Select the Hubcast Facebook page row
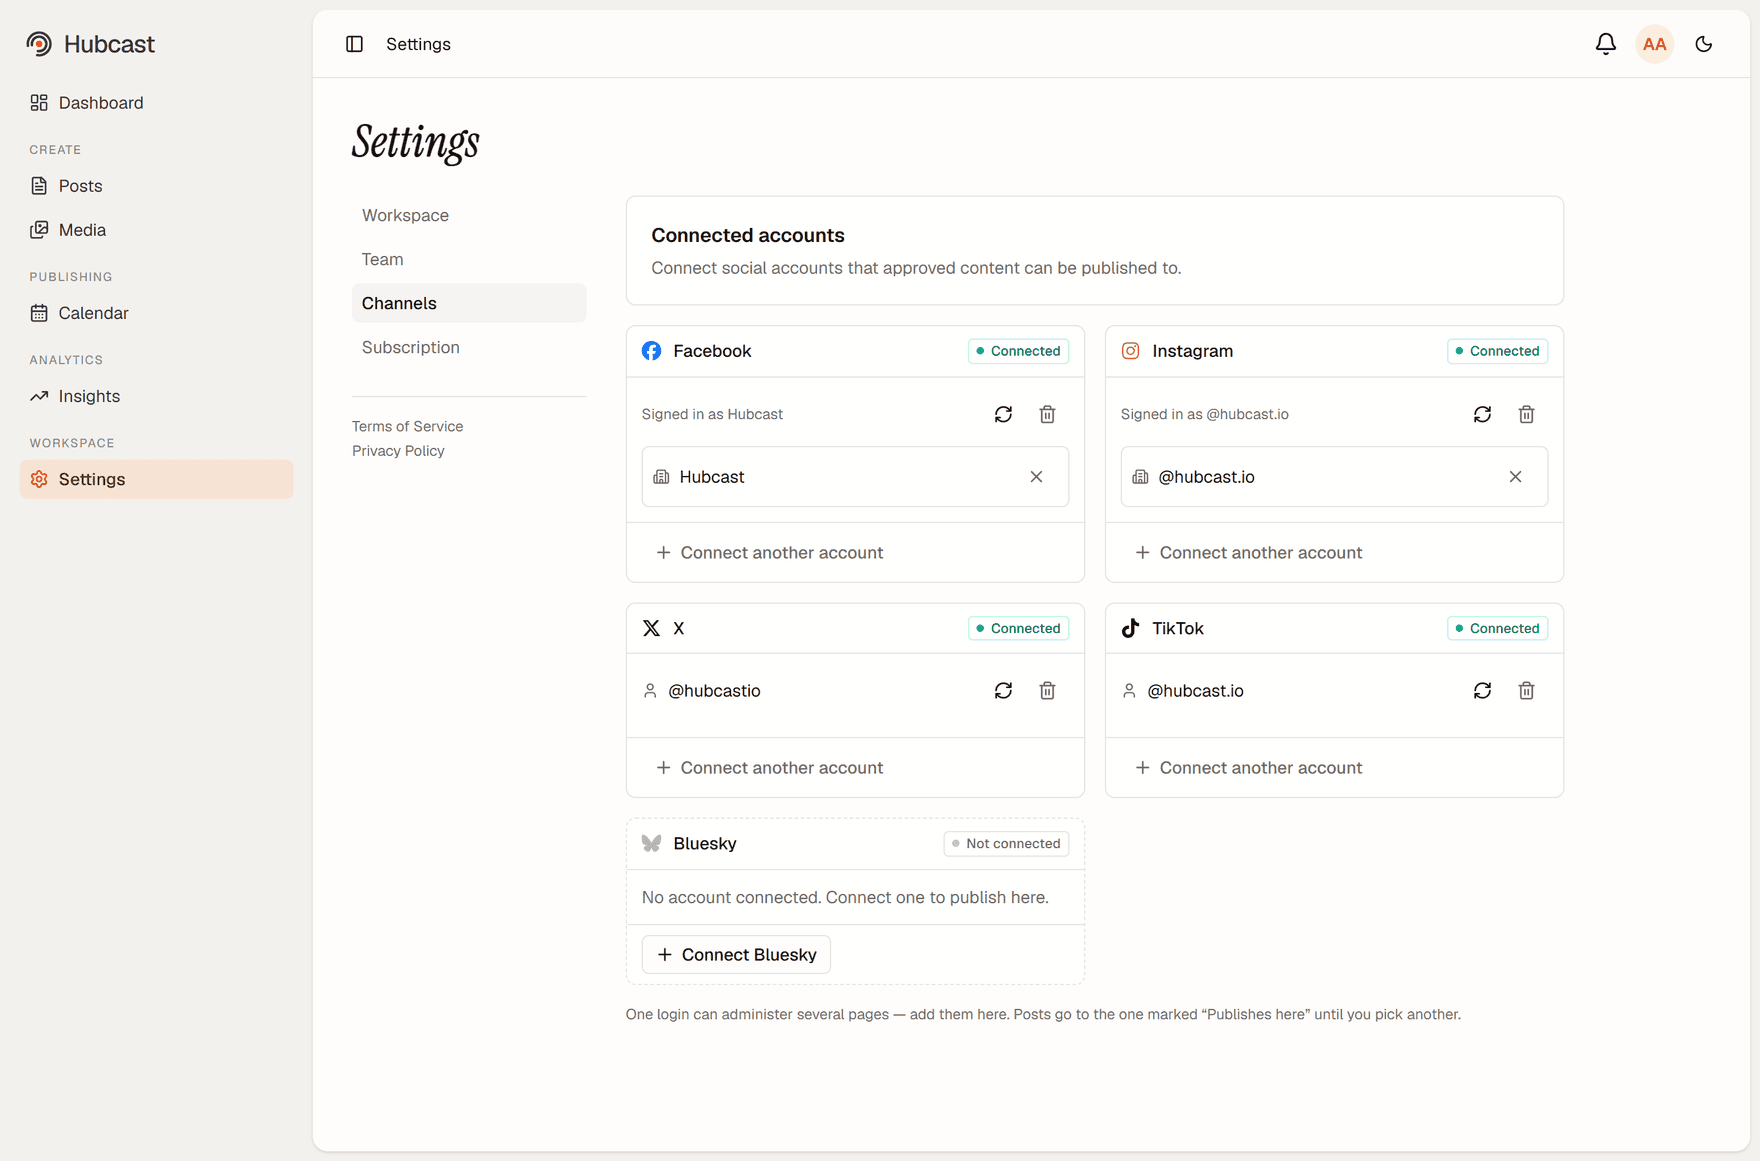The height and width of the screenshot is (1161, 1760). point(855,477)
